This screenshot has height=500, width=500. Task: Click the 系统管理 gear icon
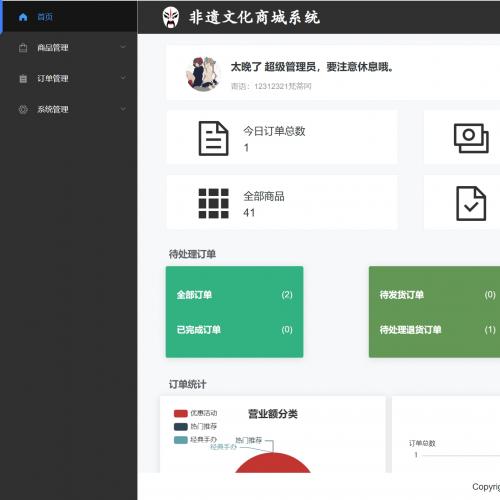[x=23, y=109]
